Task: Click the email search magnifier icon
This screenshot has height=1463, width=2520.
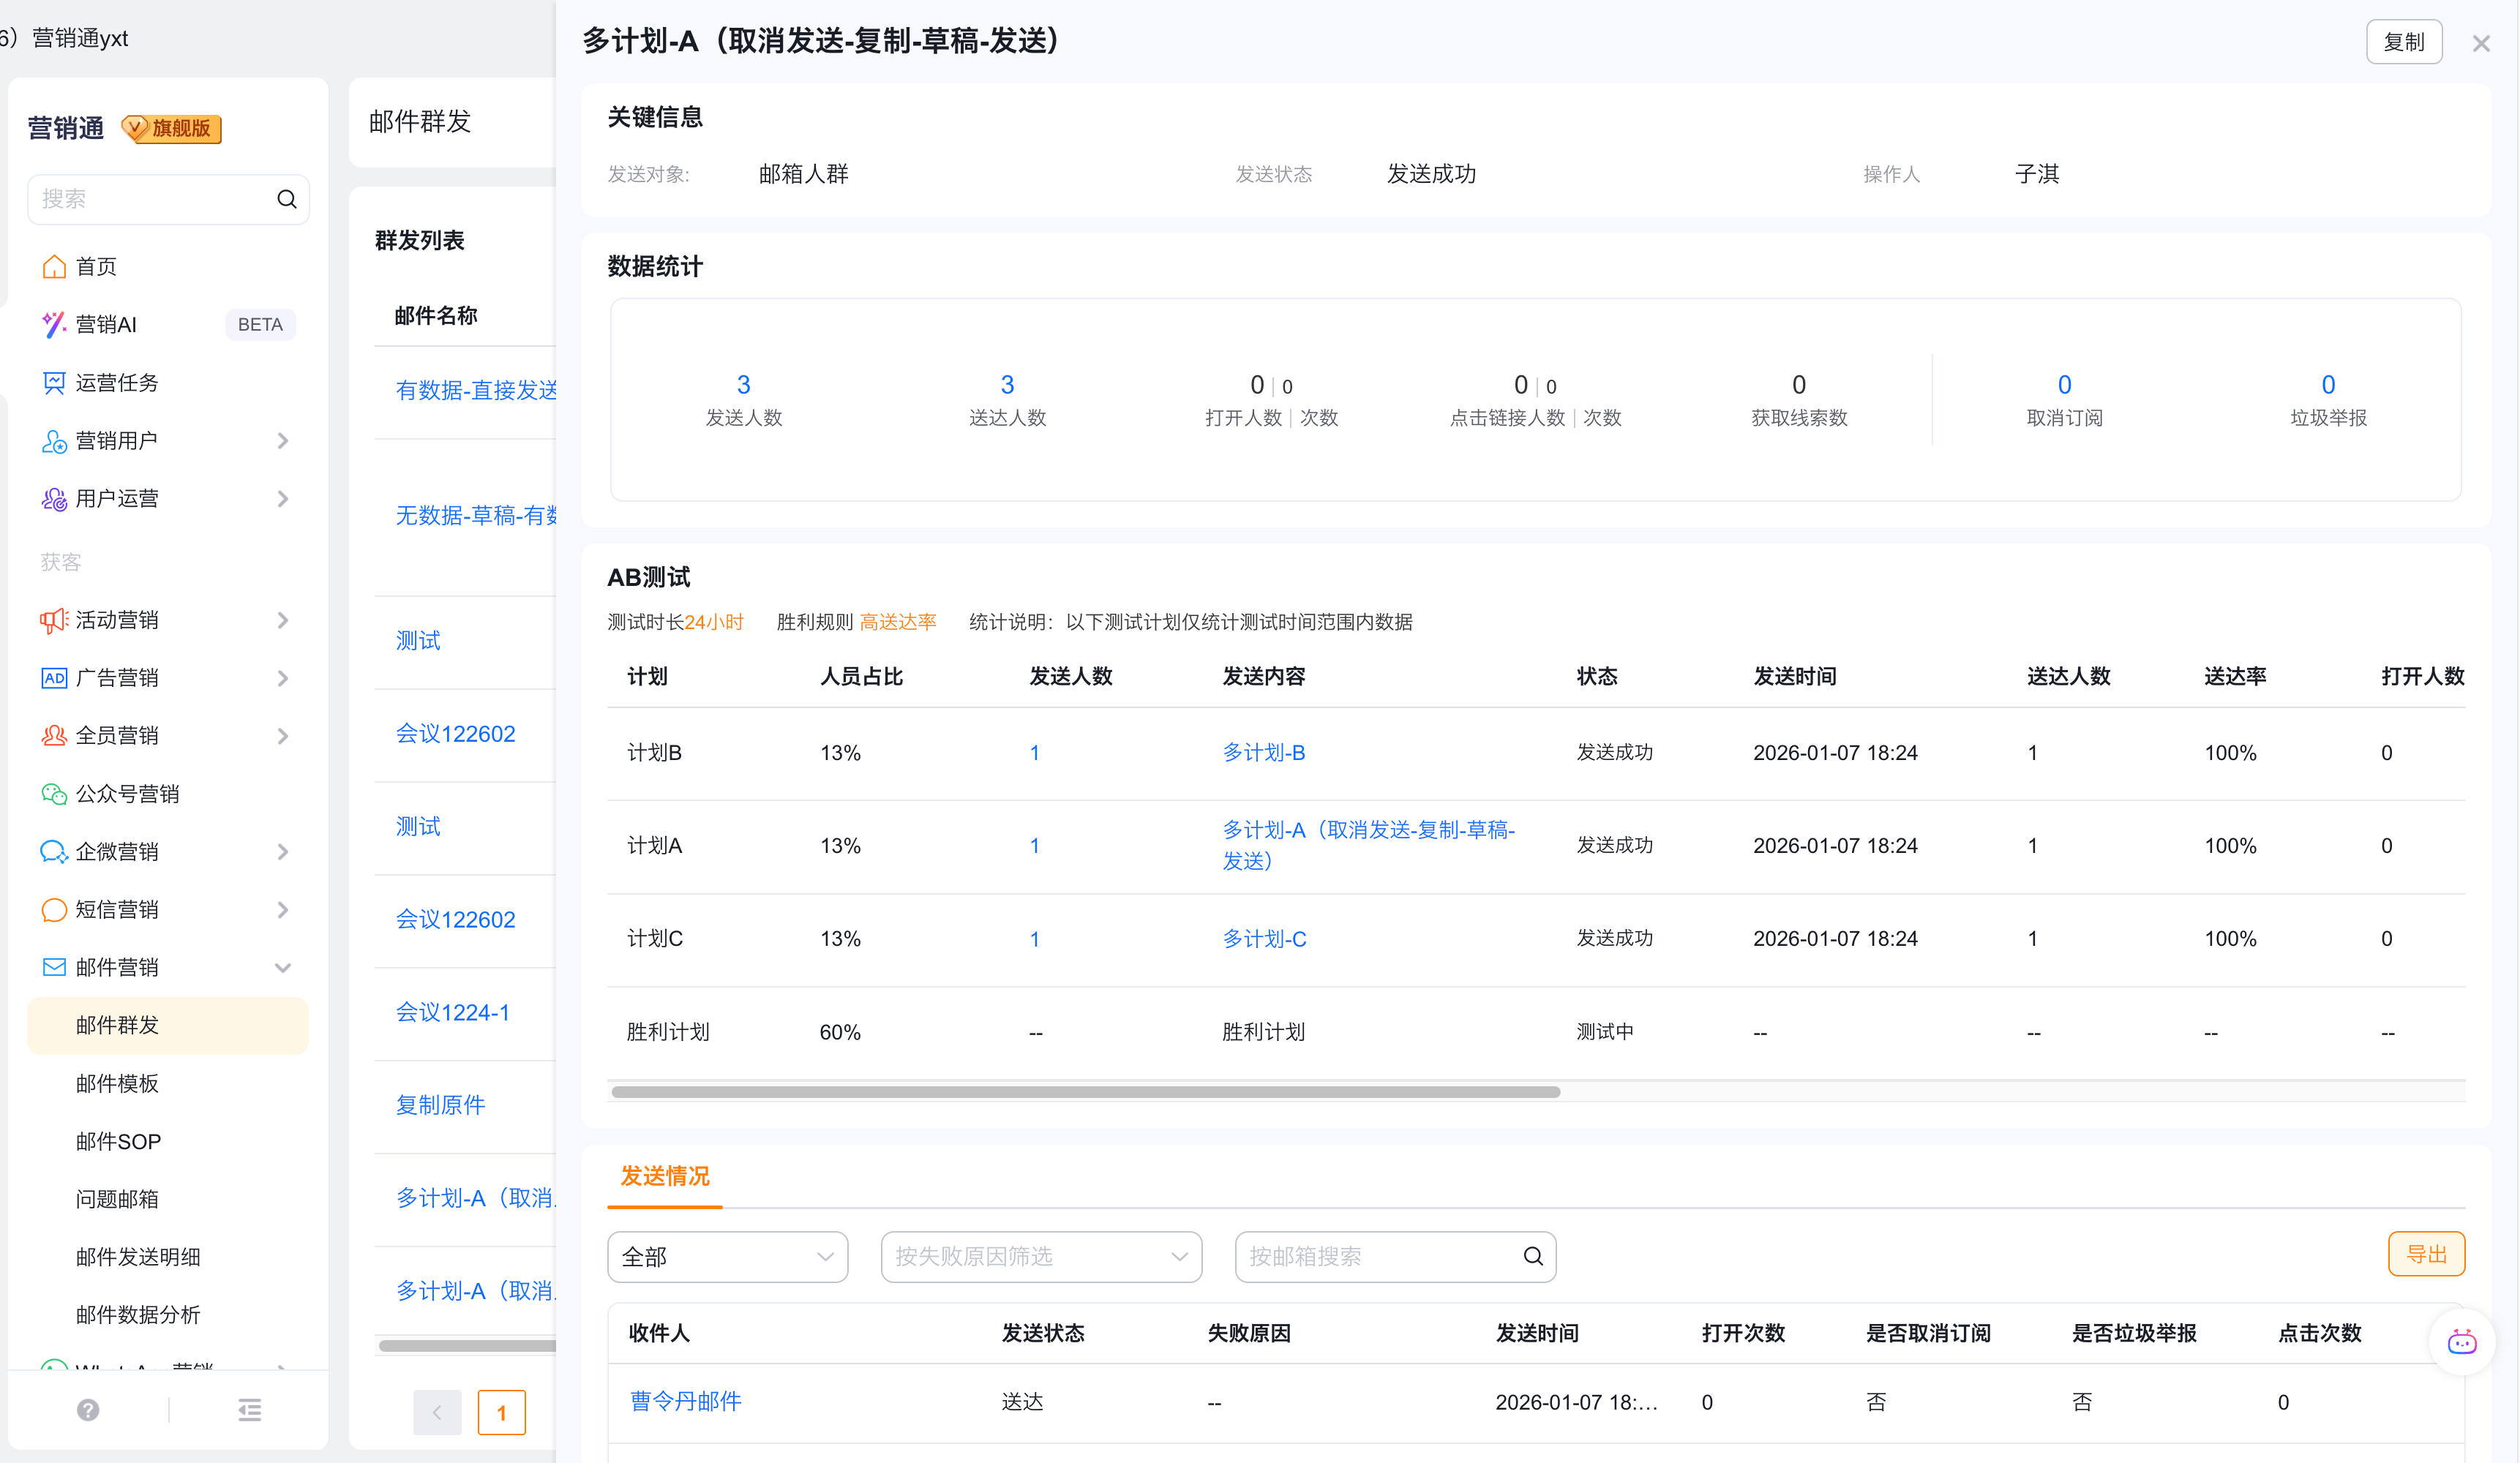Action: pos(1532,1256)
